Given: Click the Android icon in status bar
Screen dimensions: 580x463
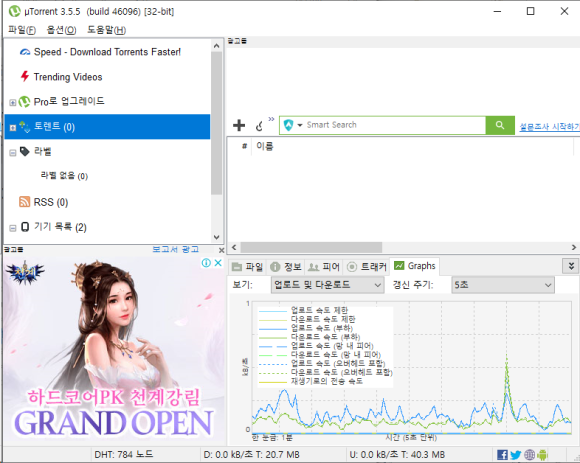Looking at the screenshot, I should pyautogui.click(x=542, y=455).
